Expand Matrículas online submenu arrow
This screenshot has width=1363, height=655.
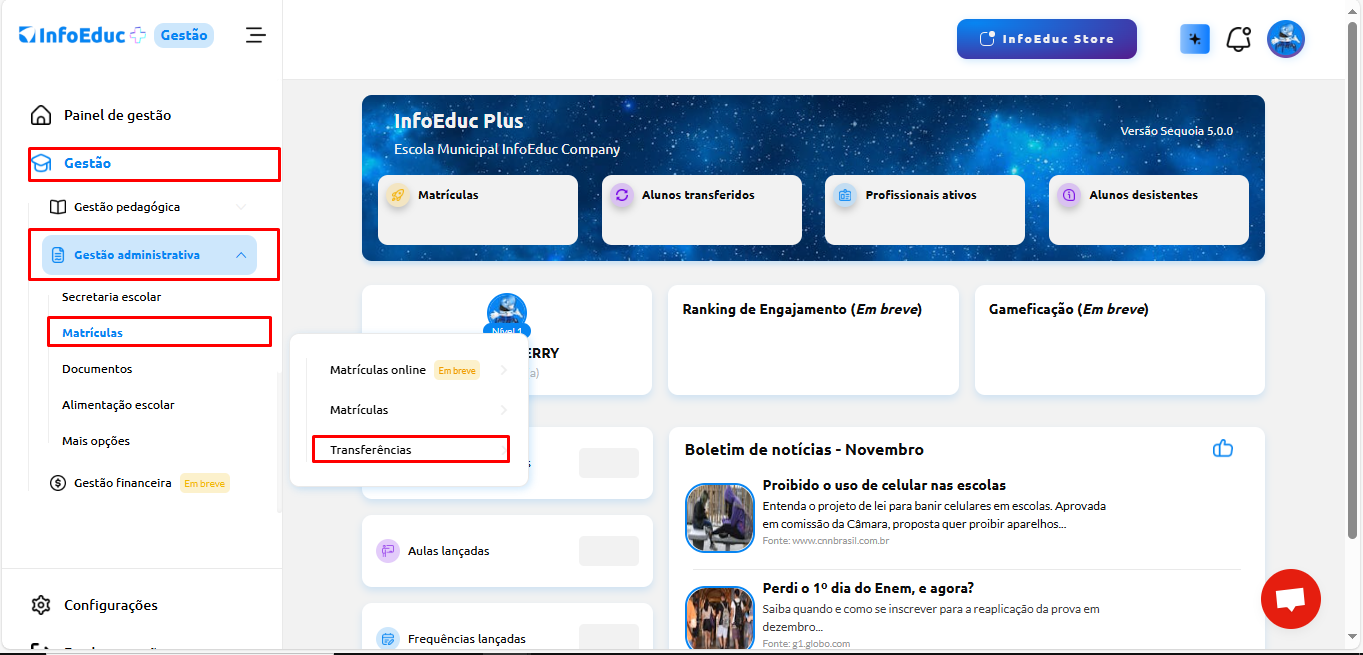point(503,370)
